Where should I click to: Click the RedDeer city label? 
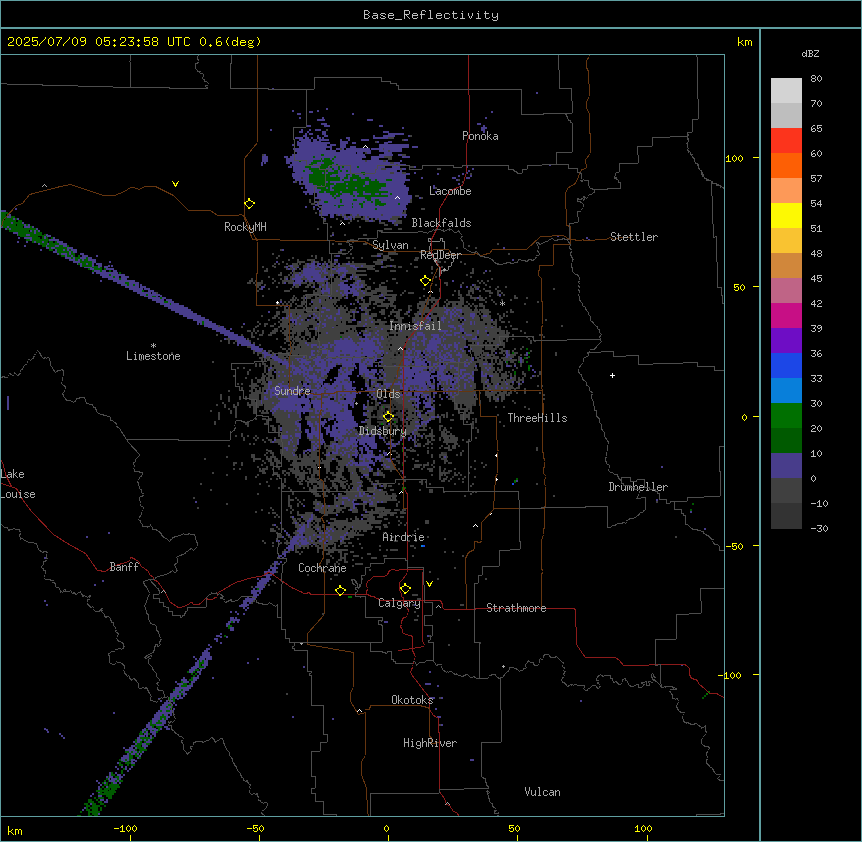(x=440, y=255)
